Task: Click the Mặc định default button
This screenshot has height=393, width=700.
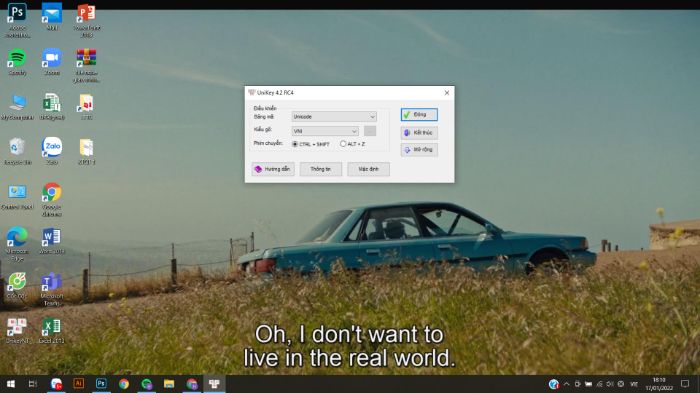Action: (x=368, y=169)
